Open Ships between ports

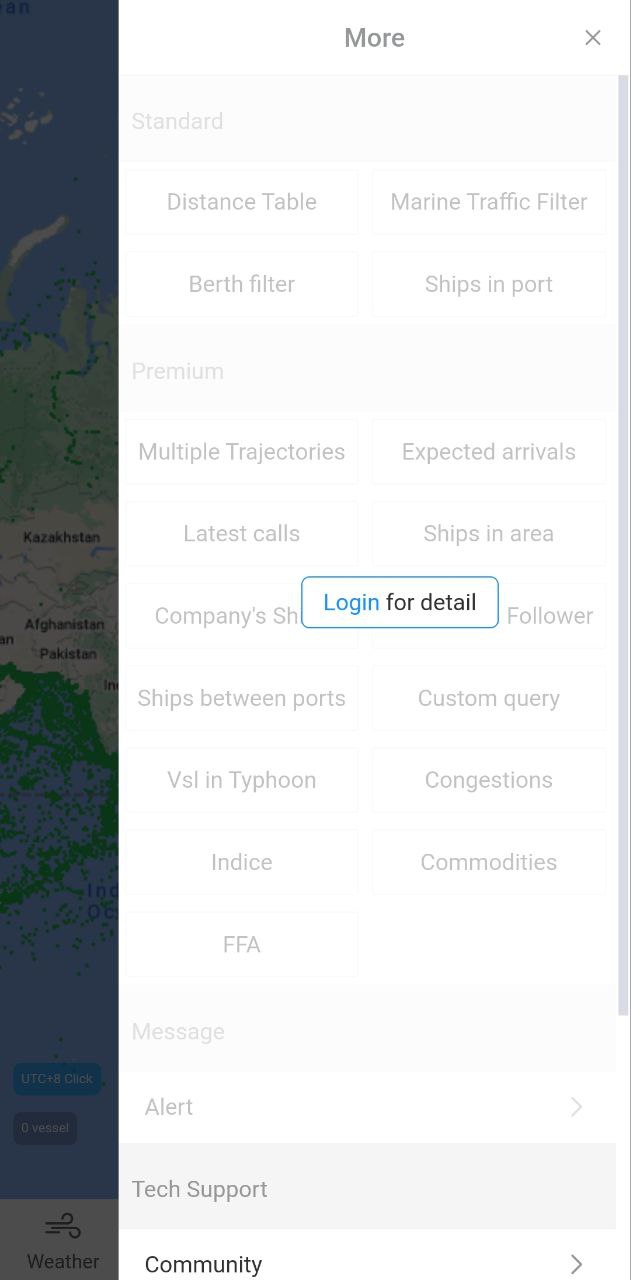[x=241, y=698]
